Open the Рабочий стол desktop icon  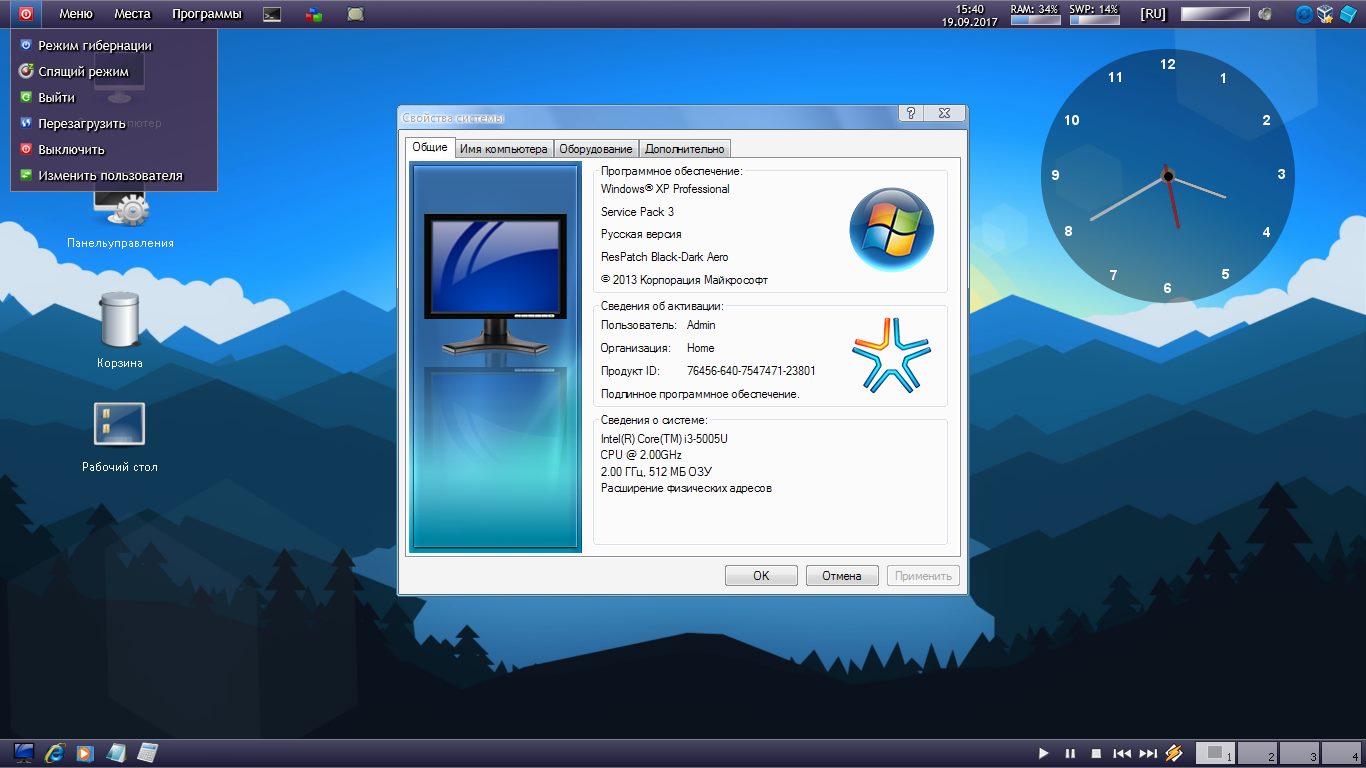pyautogui.click(x=120, y=425)
